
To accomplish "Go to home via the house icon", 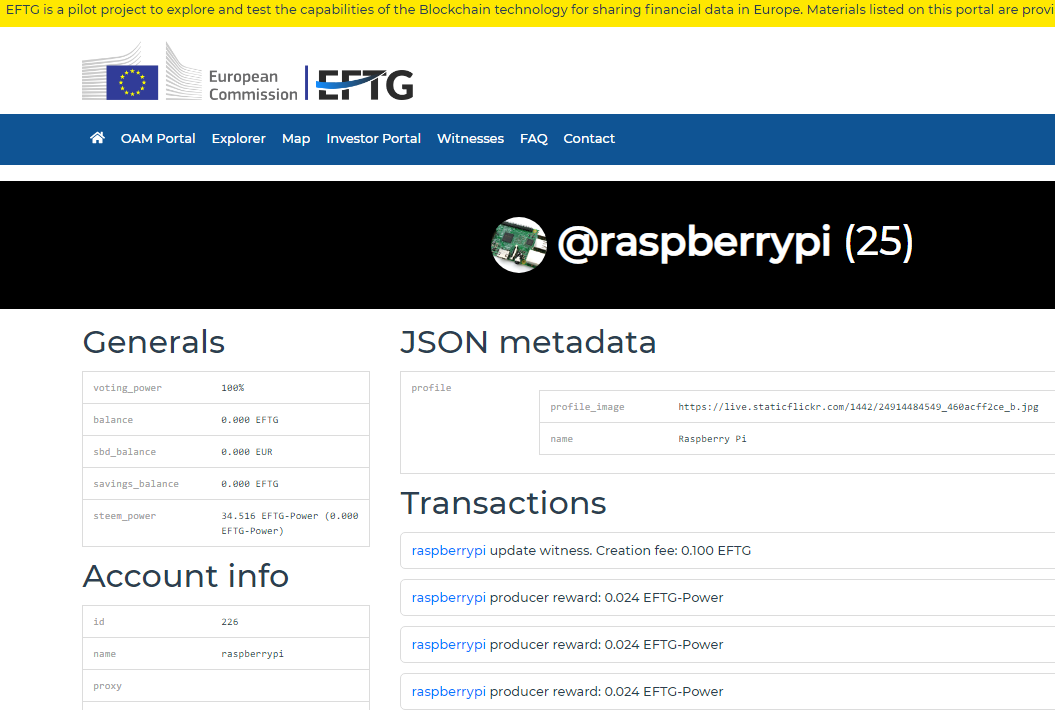I will point(98,138).
